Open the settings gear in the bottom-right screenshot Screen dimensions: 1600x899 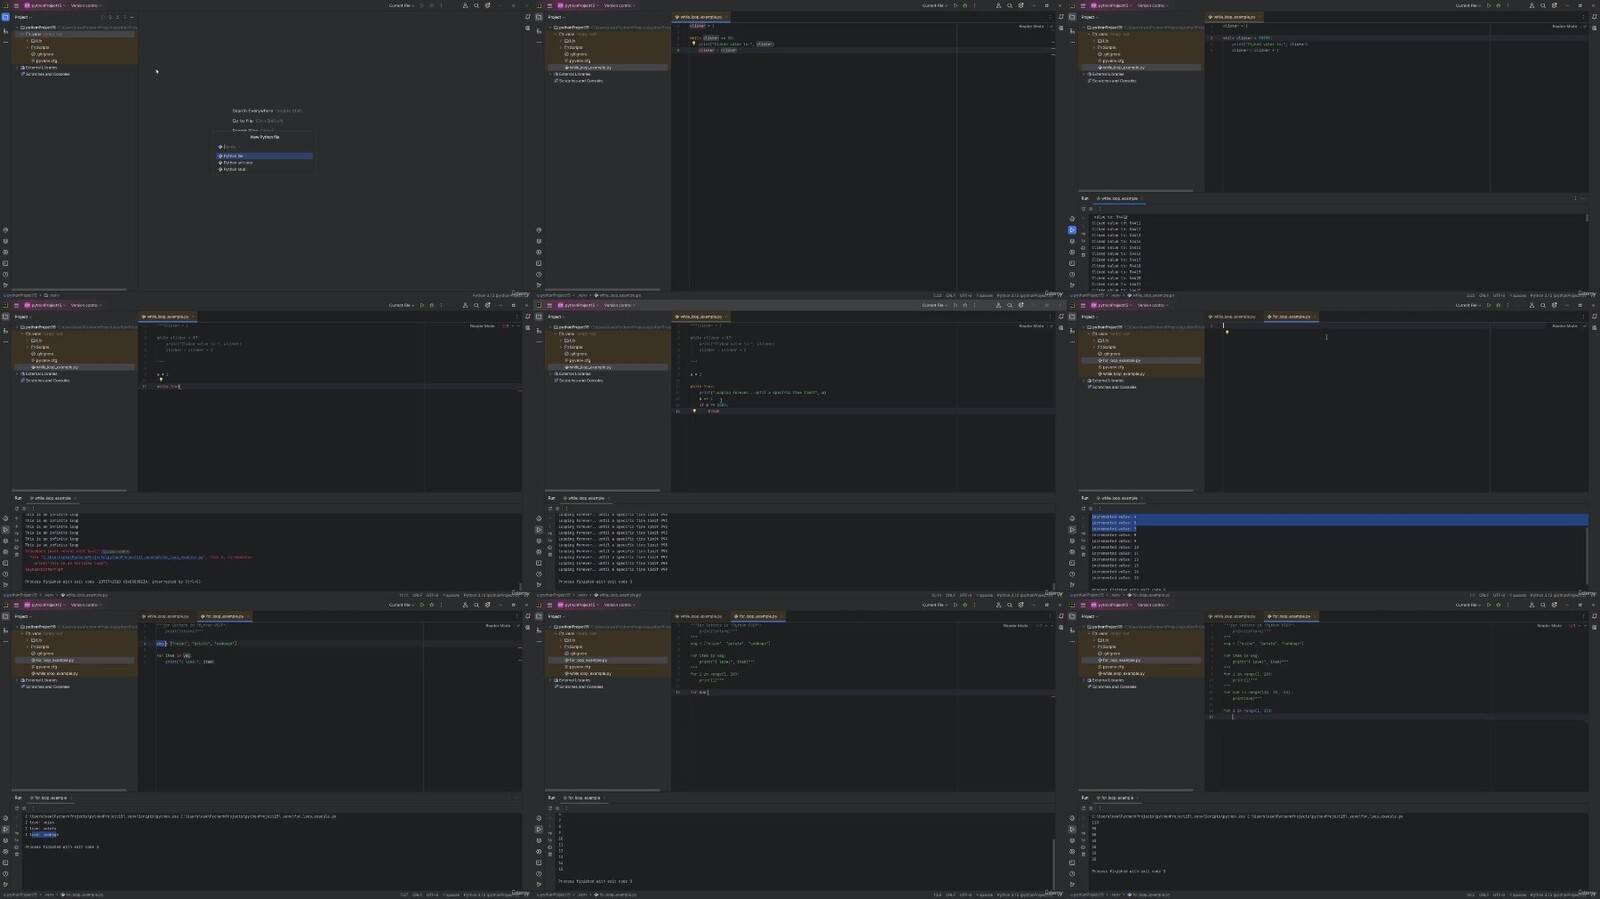tap(1554, 605)
